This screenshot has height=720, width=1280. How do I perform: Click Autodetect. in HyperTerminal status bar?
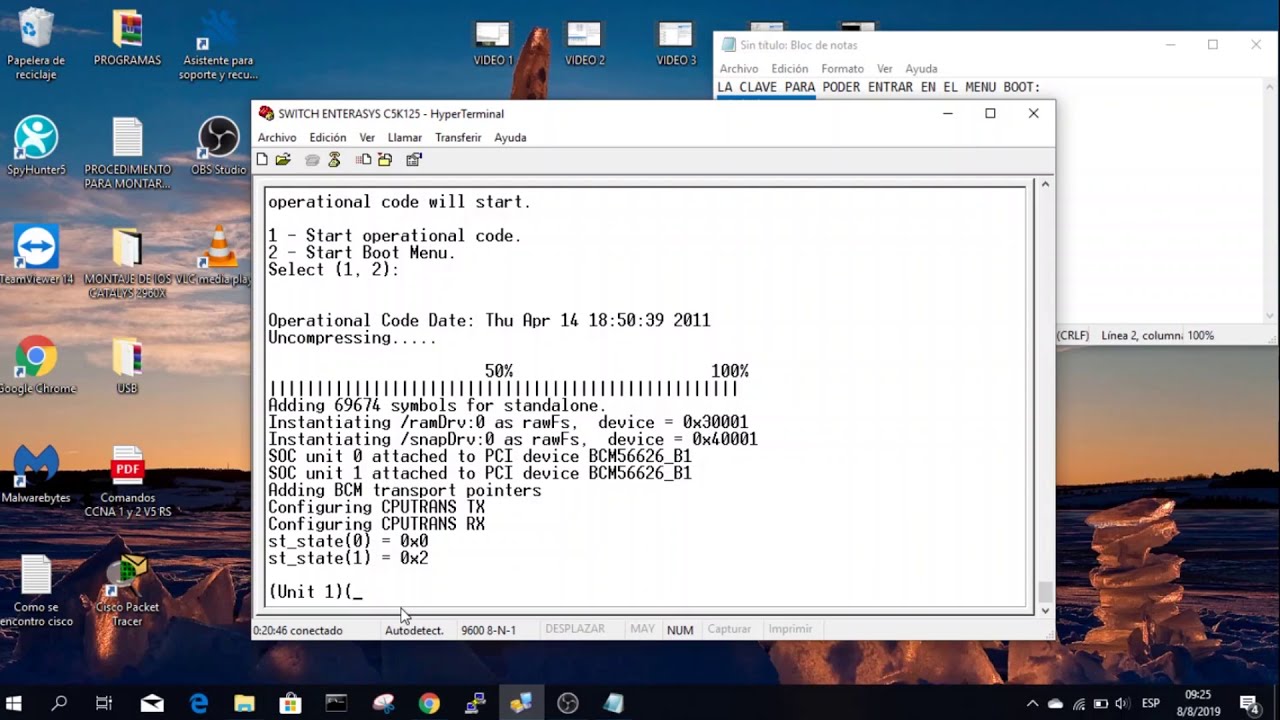pos(414,630)
